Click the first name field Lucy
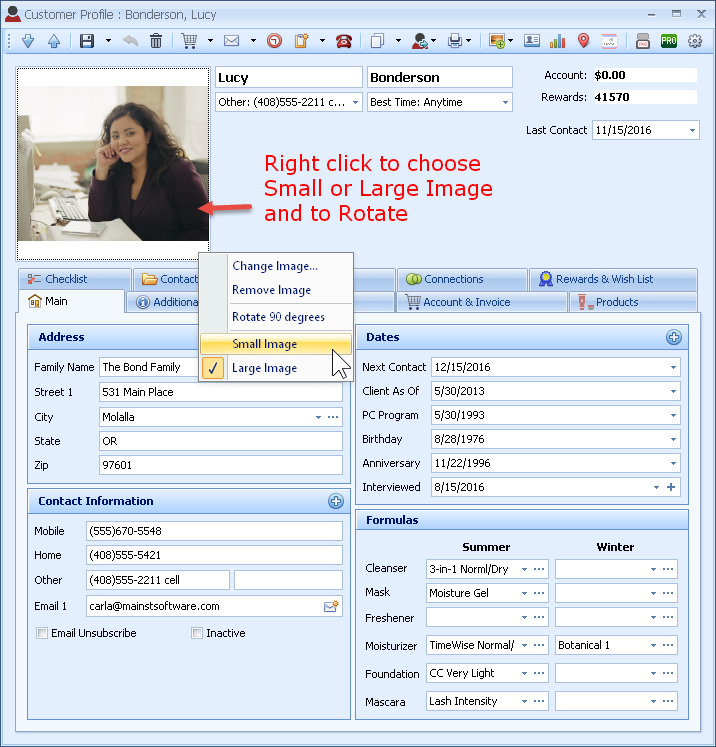Screen dimensions: 716x747 [289, 77]
